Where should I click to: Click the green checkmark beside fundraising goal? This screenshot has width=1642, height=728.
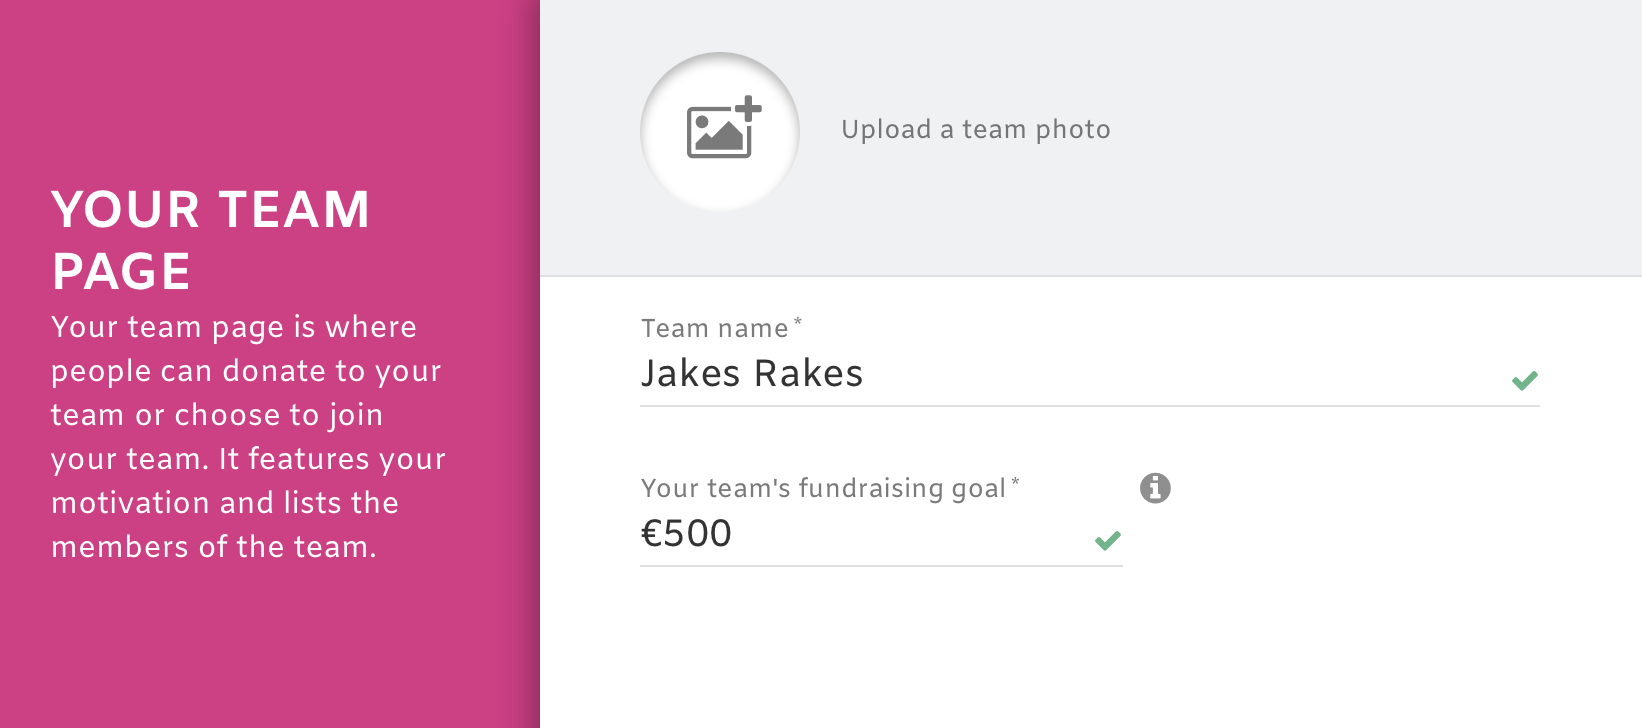pyautogui.click(x=1108, y=540)
